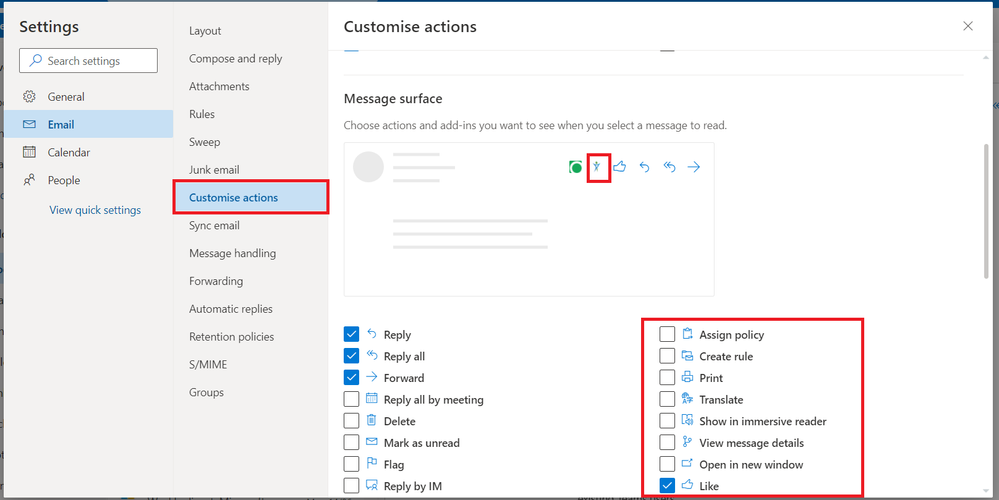This screenshot has height=500, width=999.
Task: Enable the Flag checkbox
Action: [351, 464]
